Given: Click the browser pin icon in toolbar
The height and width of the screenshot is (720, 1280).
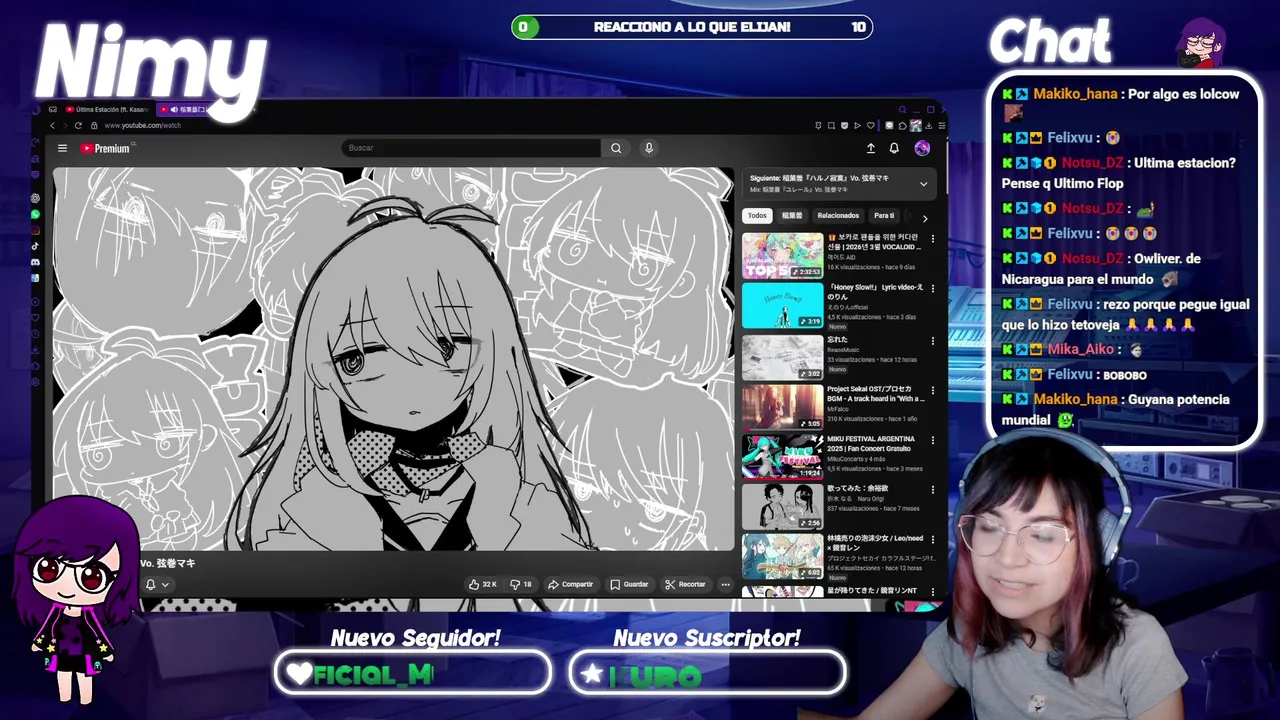Looking at the screenshot, I should [x=818, y=125].
